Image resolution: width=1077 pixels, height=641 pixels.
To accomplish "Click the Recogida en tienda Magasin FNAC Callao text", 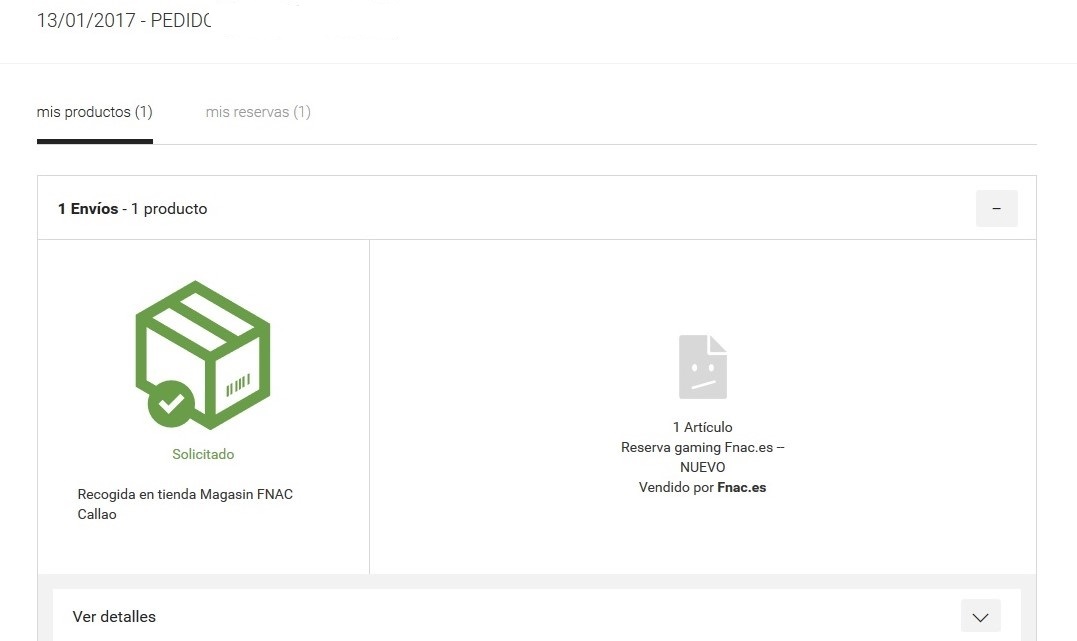I will (185, 504).
